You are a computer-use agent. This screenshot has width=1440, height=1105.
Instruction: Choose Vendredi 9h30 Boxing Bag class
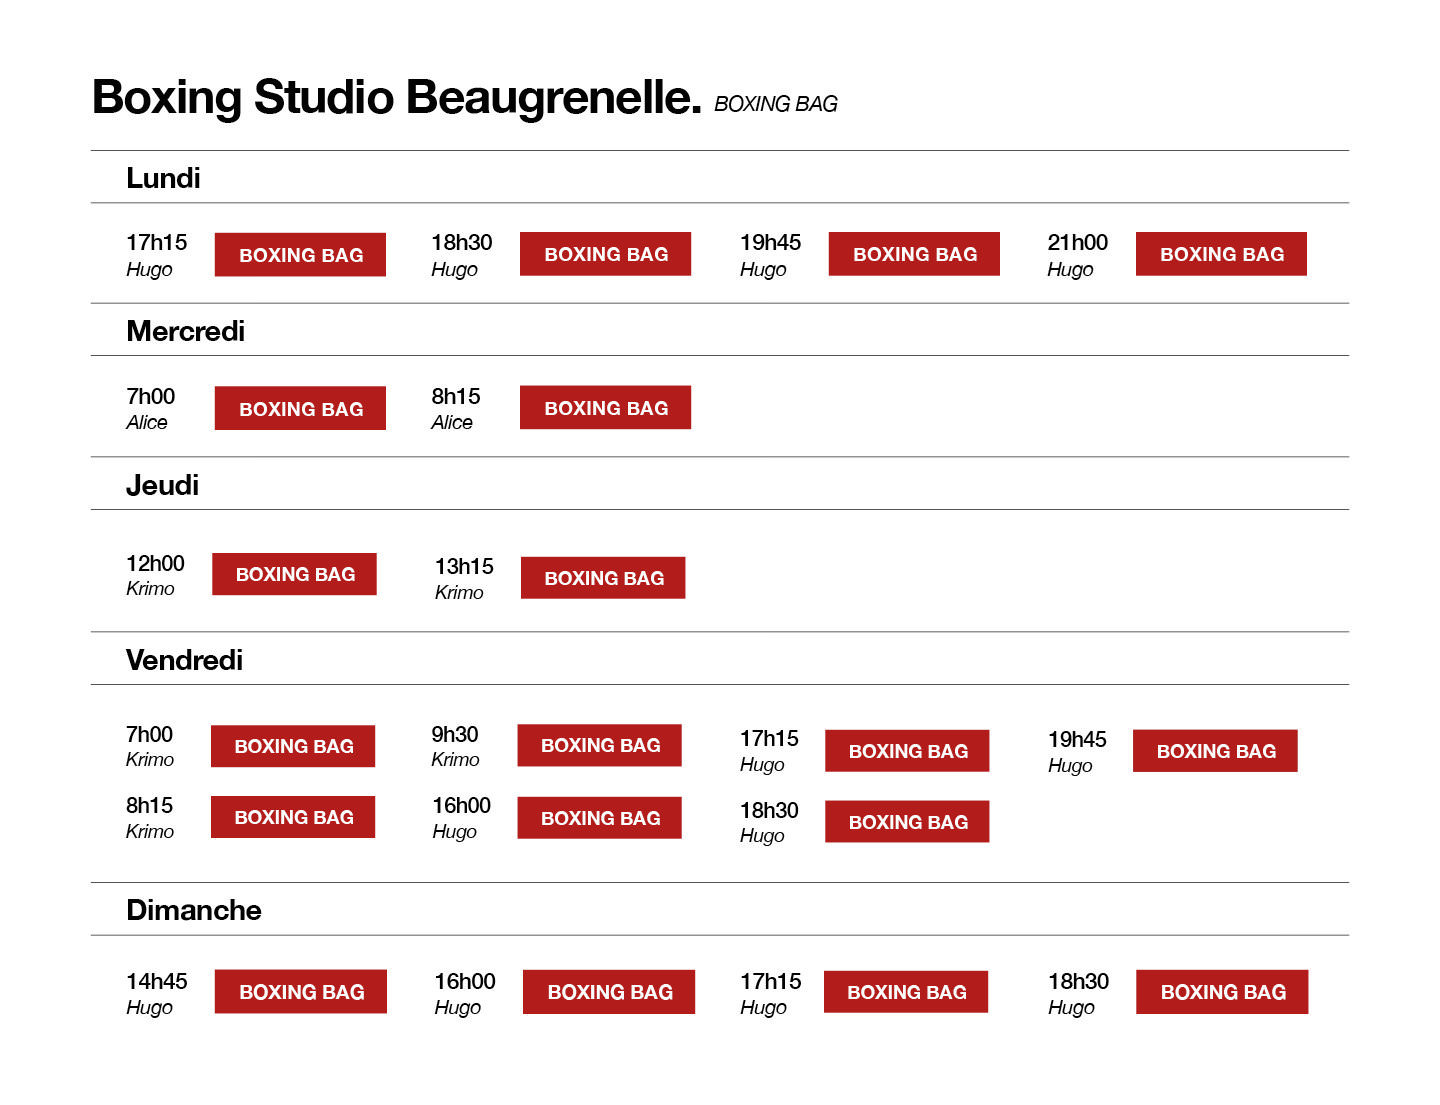click(x=599, y=745)
